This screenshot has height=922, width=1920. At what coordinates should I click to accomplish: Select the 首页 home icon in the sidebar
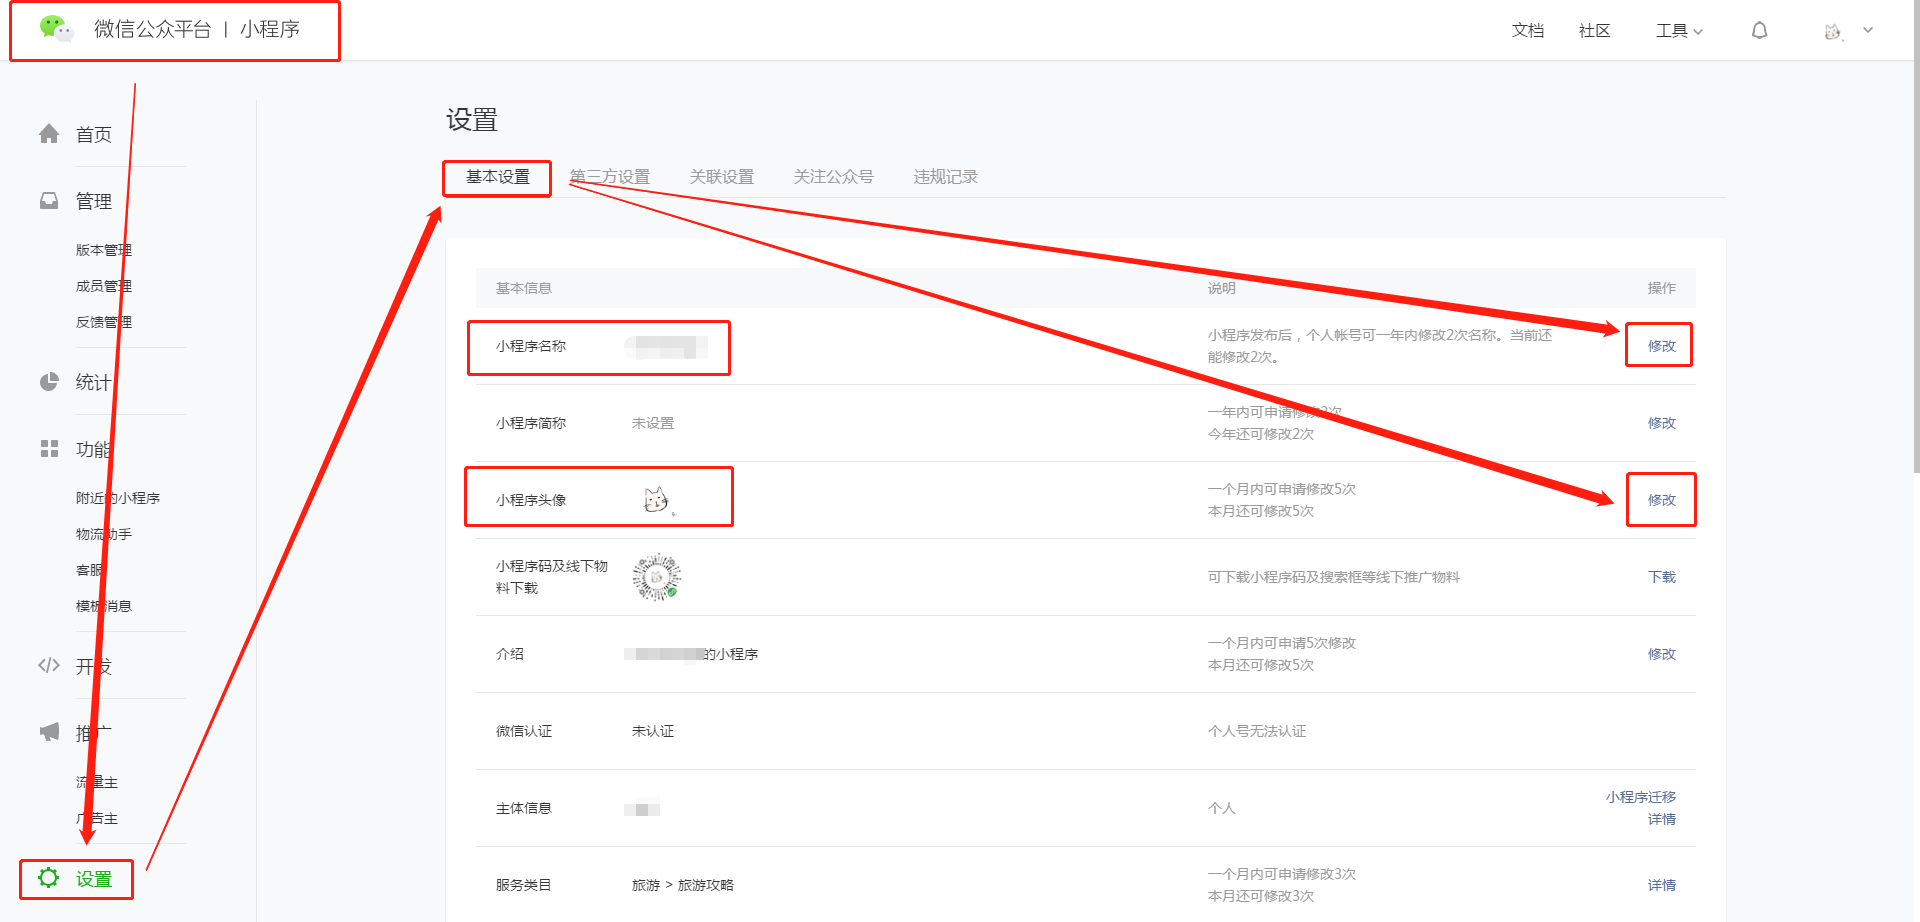click(48, 133)
